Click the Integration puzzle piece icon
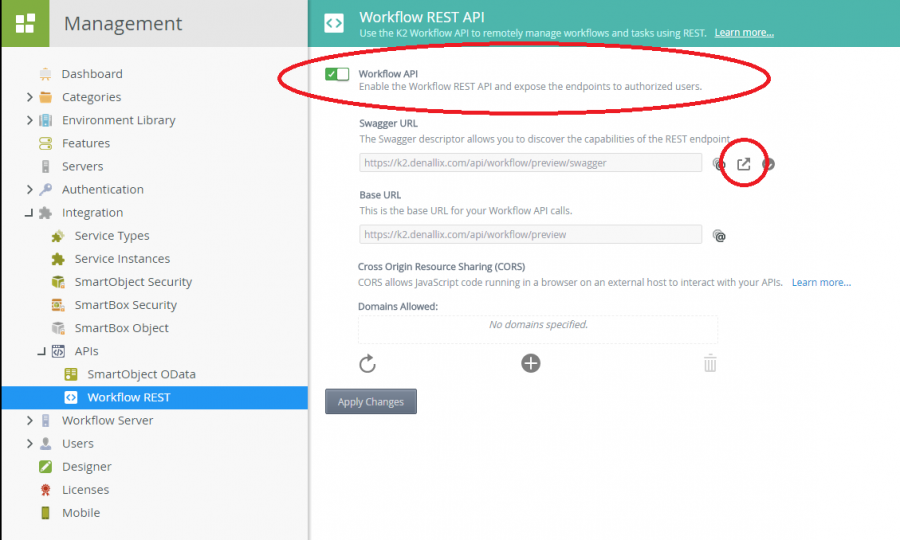 tap(45, 213)
